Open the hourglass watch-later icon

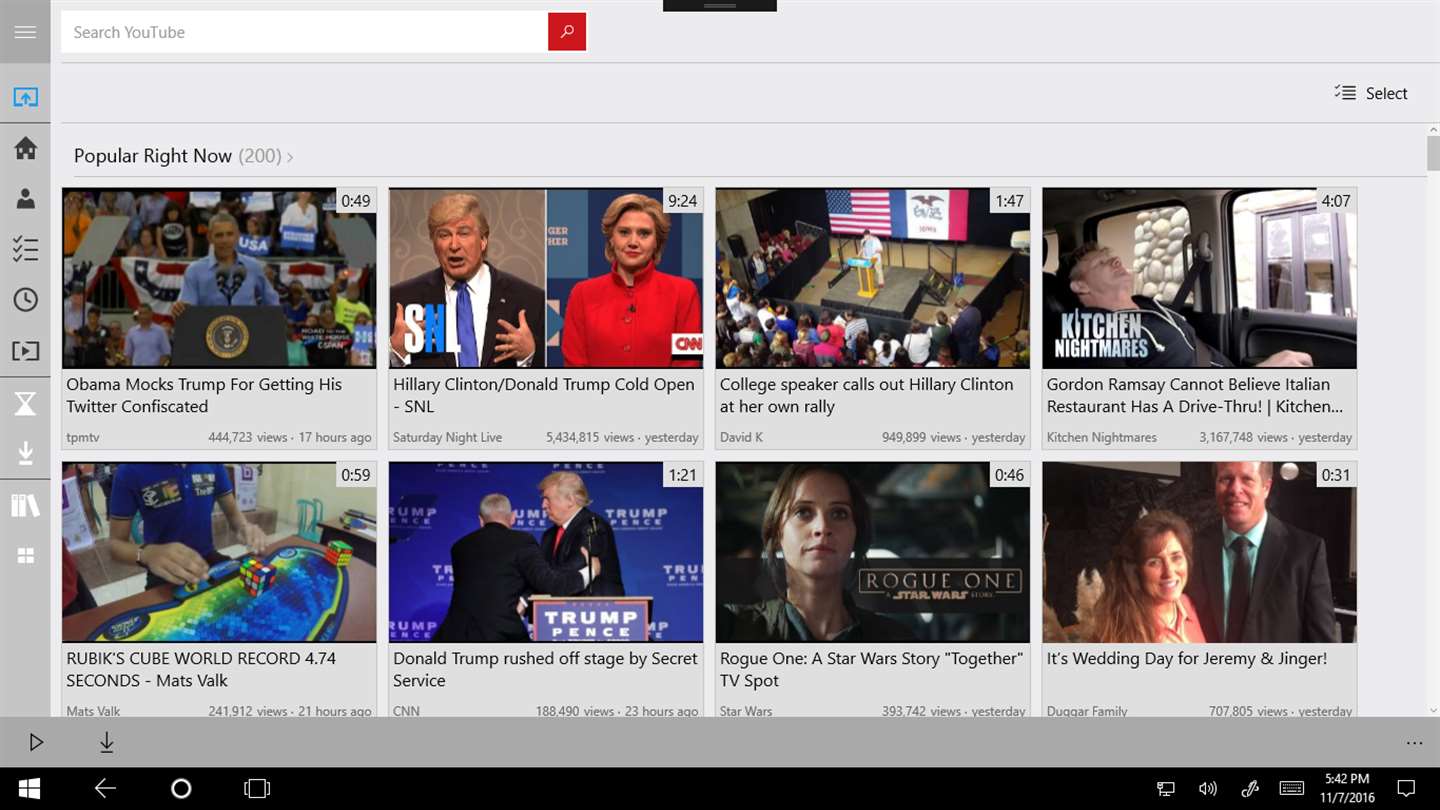pyautogui.click(x=25, y=403)
